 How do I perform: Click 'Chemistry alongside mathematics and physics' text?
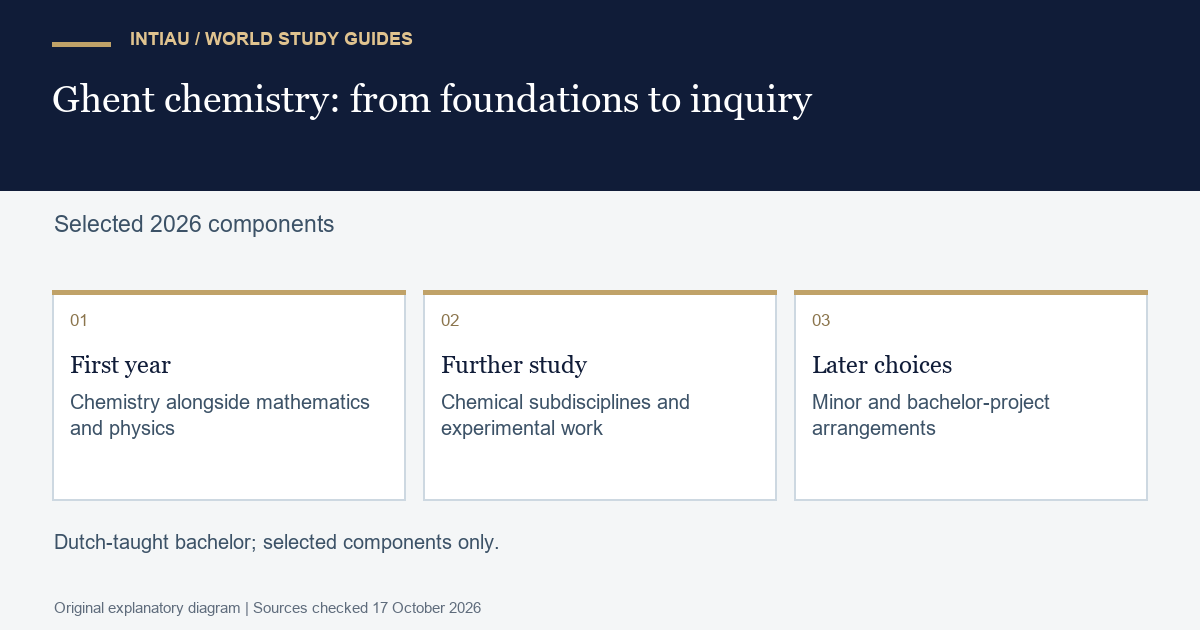coord(220,415)
